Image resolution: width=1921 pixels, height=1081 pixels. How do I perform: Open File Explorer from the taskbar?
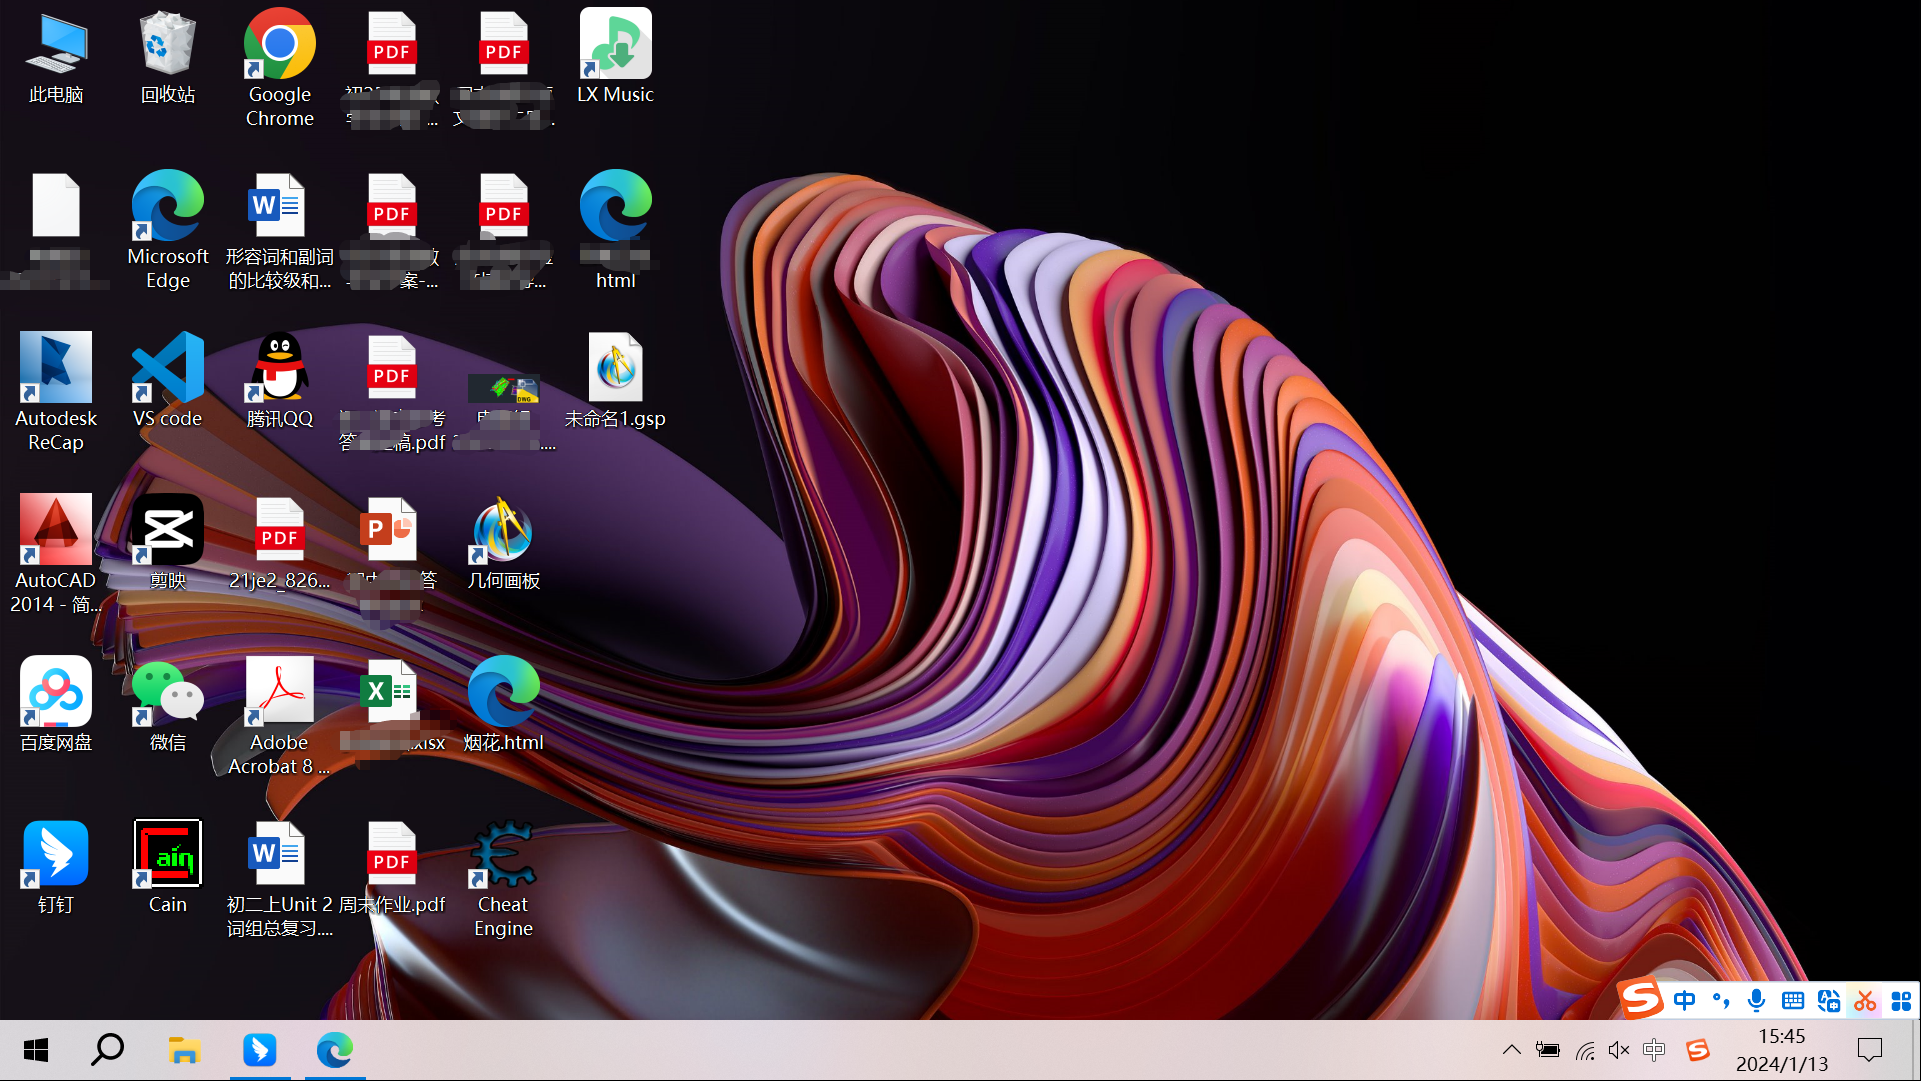(x=184, y=1050)
